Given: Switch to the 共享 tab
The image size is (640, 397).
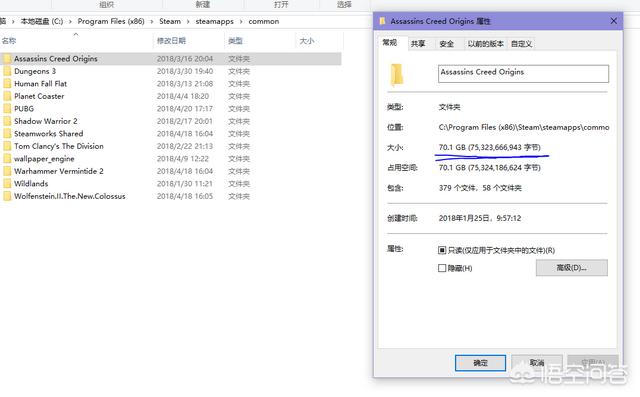Looking at the screenshot, I should point(418,44).
